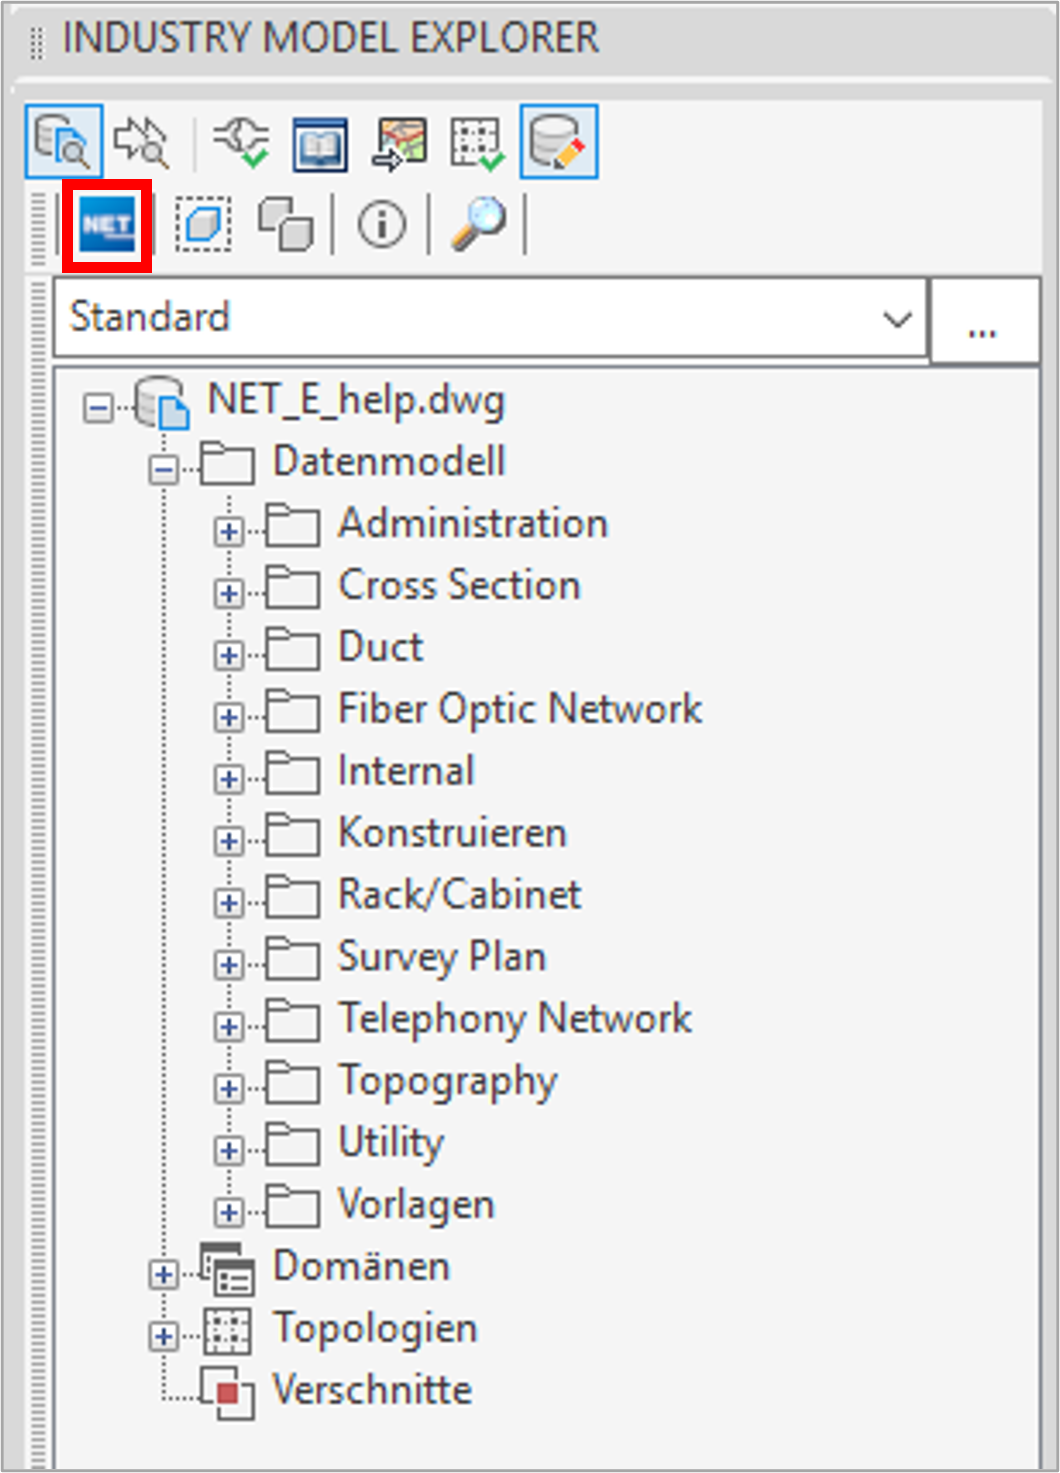Click the binoculars find icon
Viewport: 1060px width, 1473px height.
click(142, 141)
